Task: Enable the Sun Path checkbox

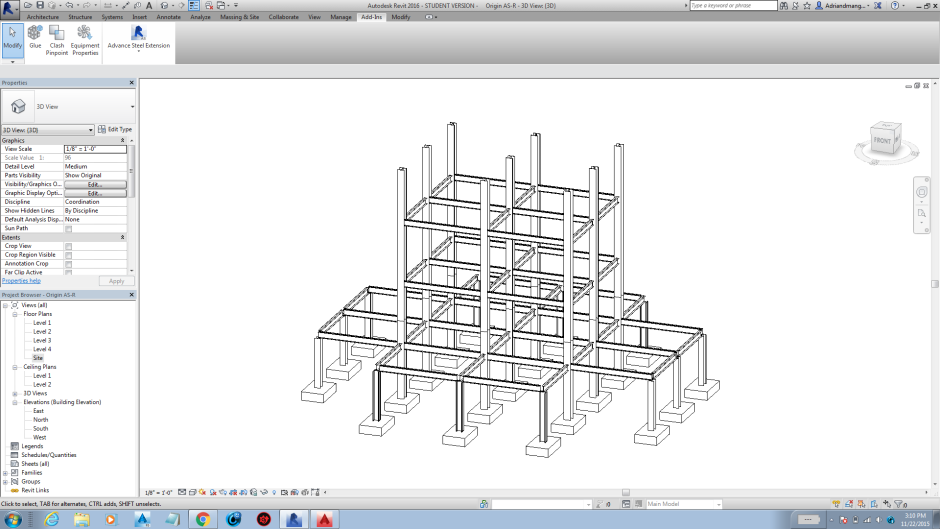Action: pos(69,229)
